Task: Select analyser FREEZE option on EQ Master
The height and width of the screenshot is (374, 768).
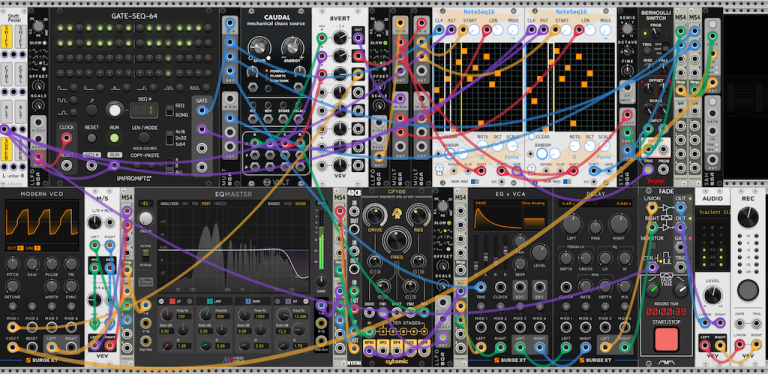Action: pyautogui.click(x=220, y=203)
